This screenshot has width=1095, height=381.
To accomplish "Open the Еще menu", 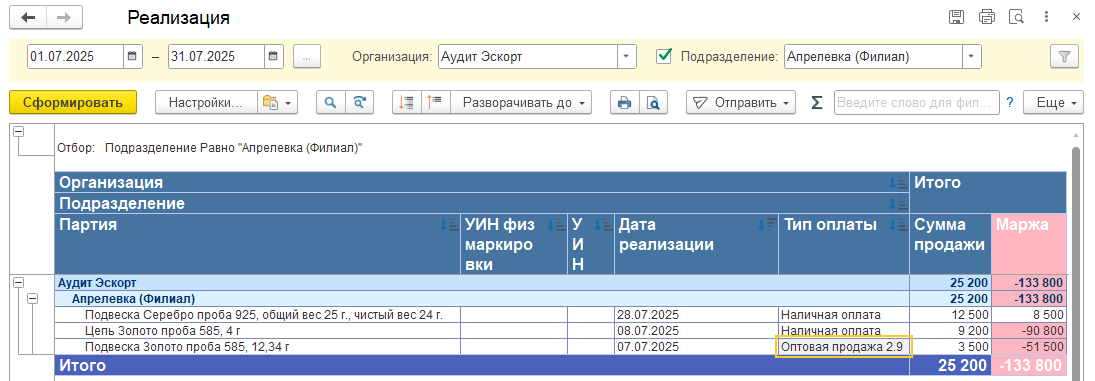I will (x=1053, y=103).
